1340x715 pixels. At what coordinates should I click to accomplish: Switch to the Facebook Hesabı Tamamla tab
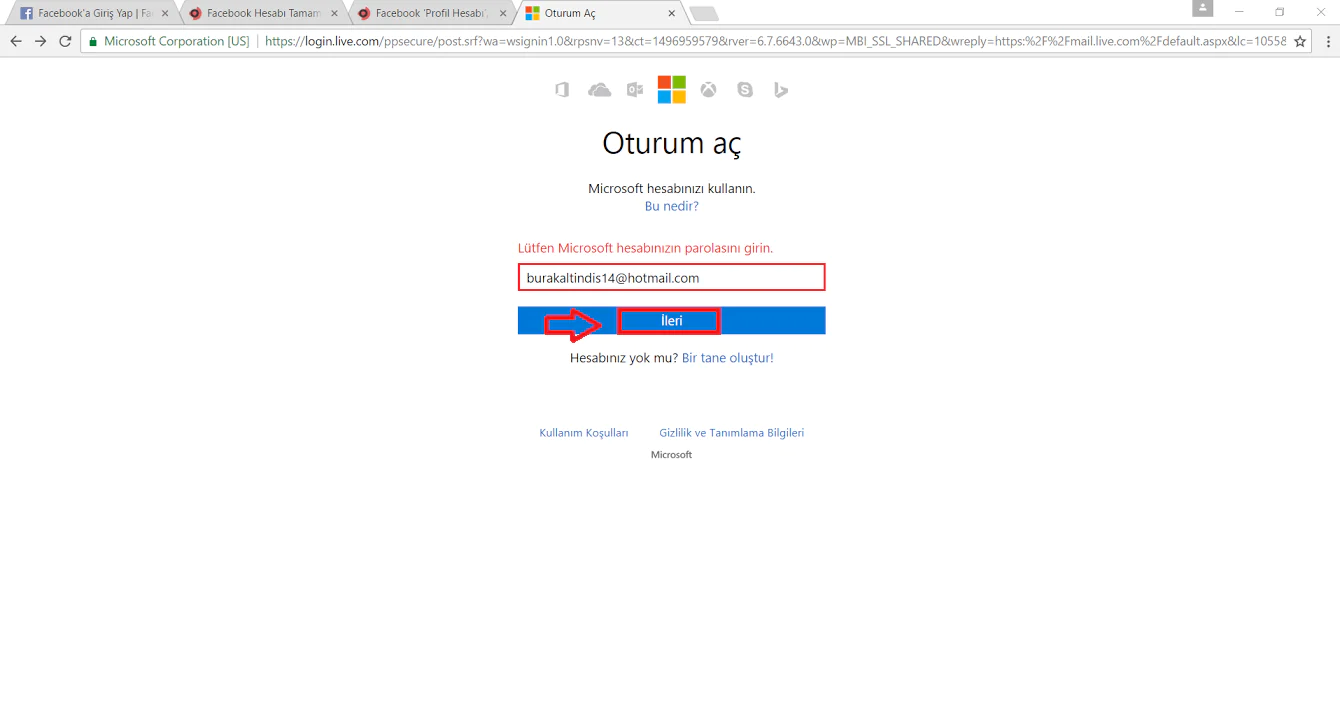[x=258, y=13]
